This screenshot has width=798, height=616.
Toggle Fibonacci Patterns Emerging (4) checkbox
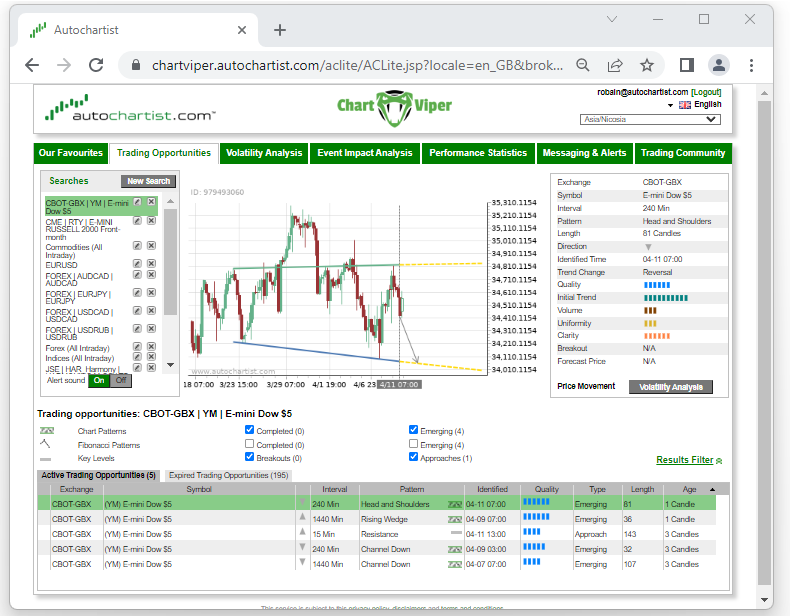413,444
